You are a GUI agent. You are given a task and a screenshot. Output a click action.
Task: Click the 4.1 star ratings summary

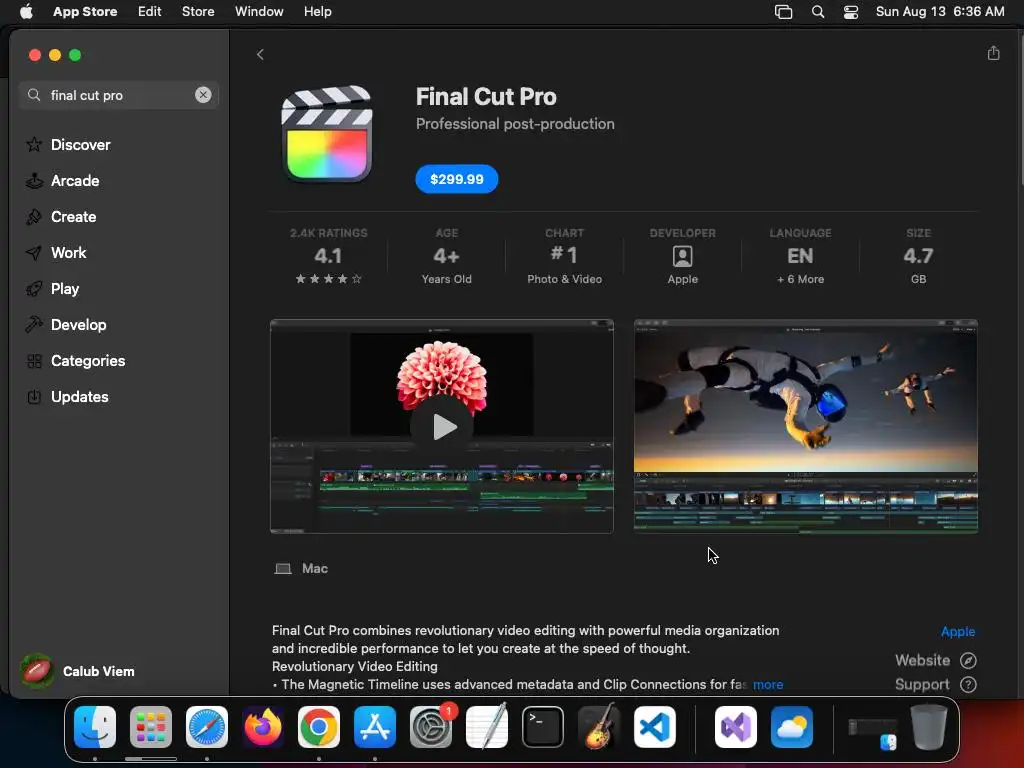328,256
